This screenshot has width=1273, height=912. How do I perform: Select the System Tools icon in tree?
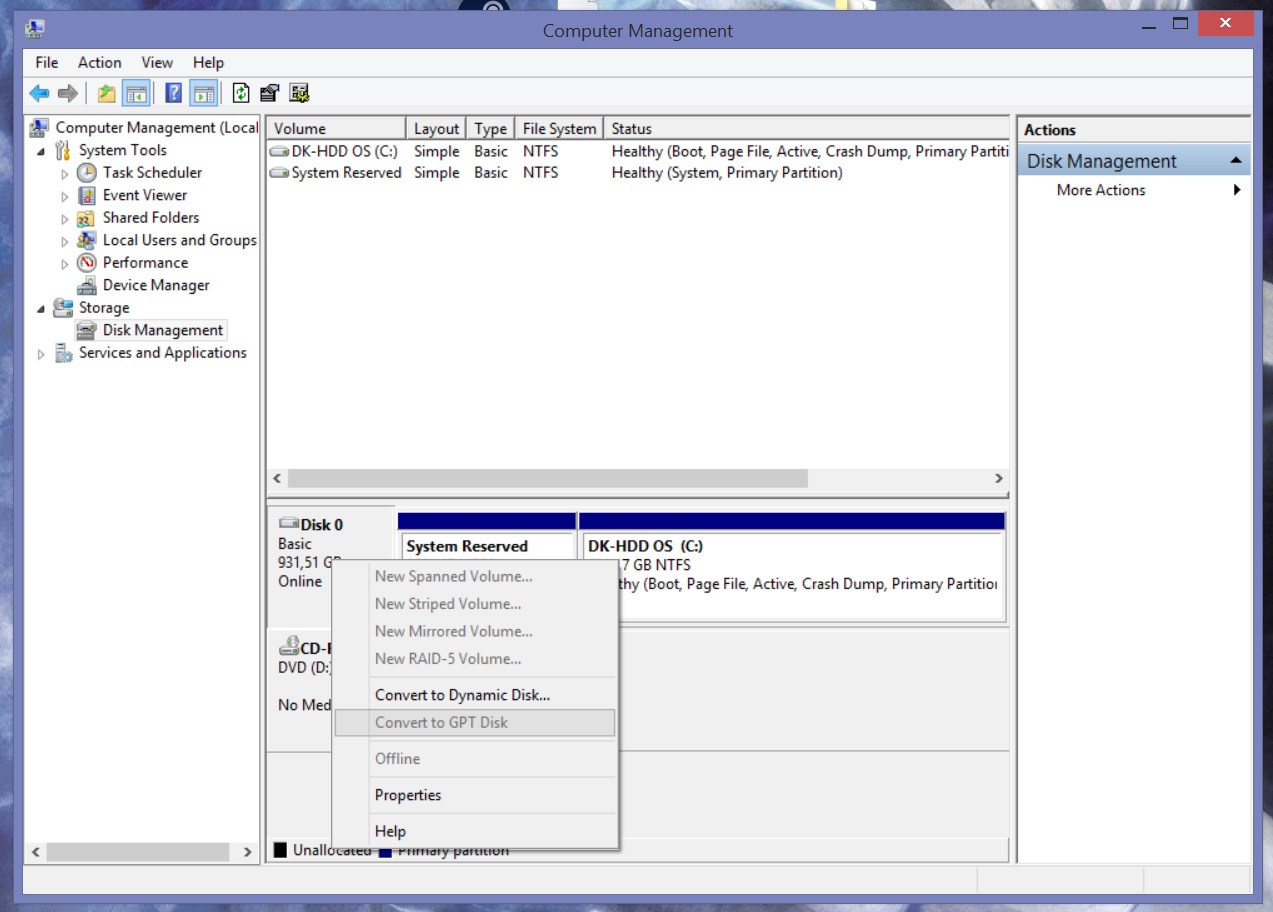coord(63,150)
